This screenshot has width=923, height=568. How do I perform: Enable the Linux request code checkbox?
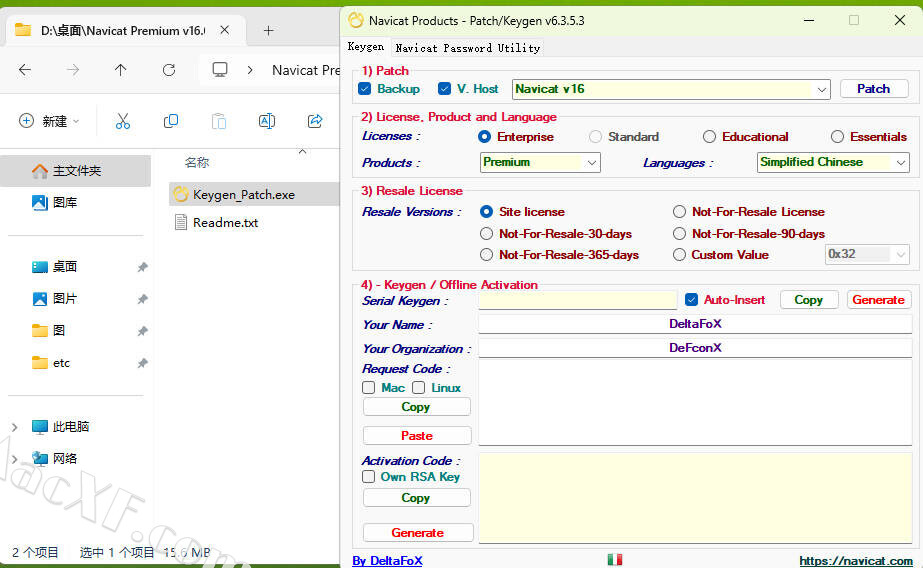pyautogui.click(x=419, y=388)
